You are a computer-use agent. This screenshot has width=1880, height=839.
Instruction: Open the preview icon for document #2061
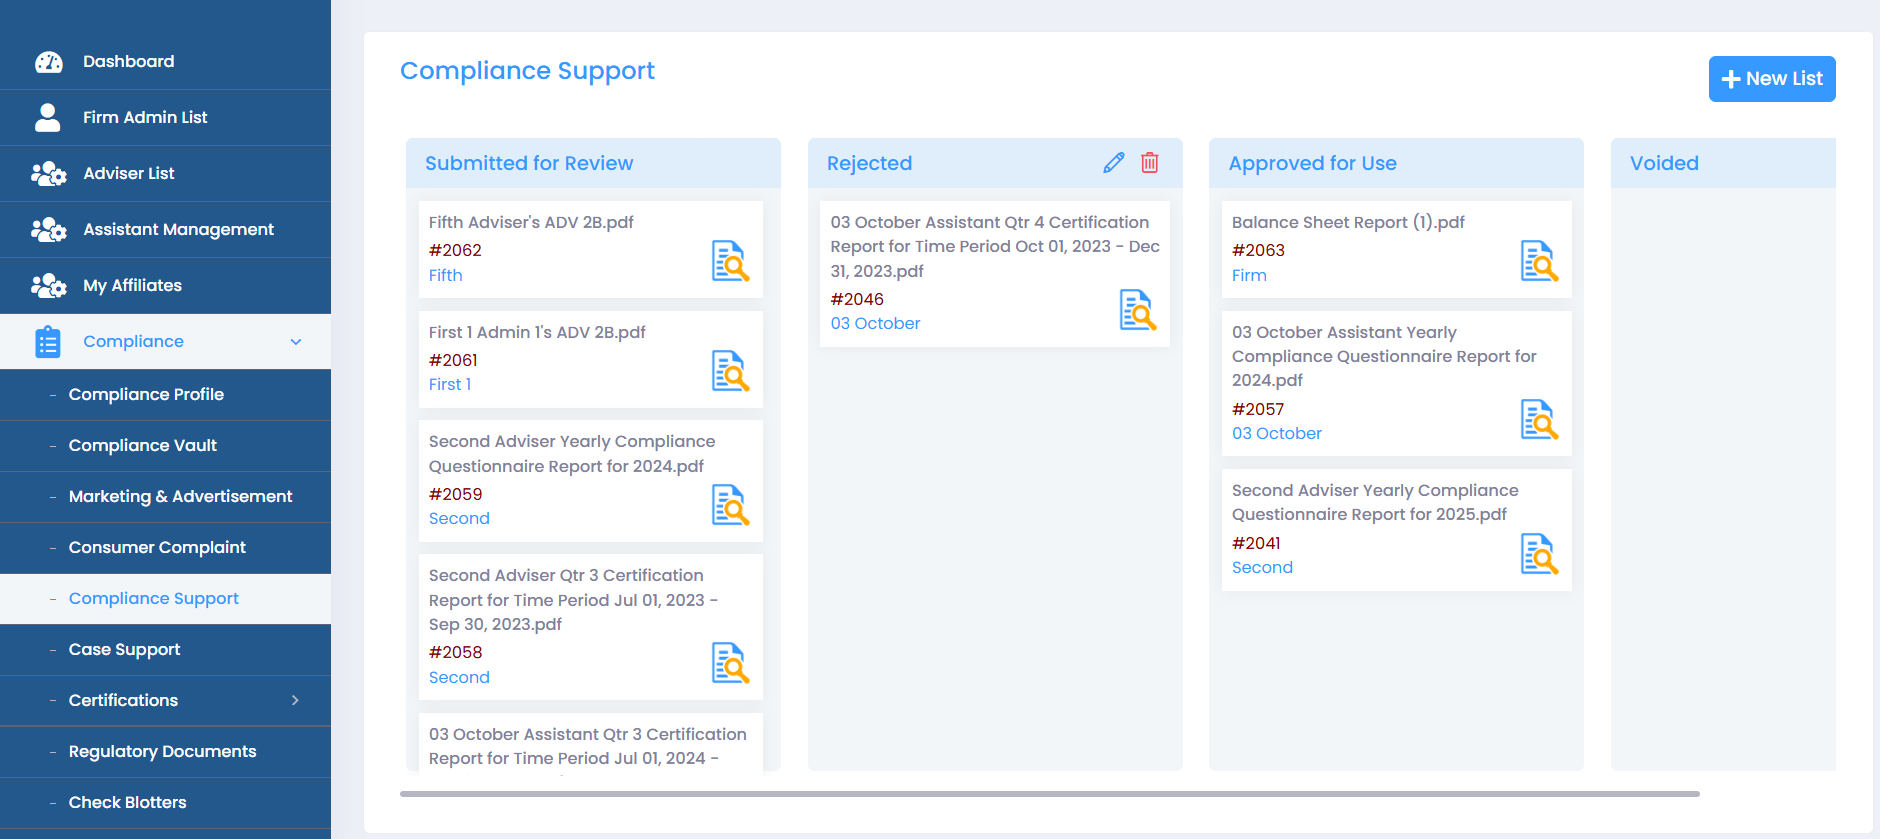[x=730, y=371]
